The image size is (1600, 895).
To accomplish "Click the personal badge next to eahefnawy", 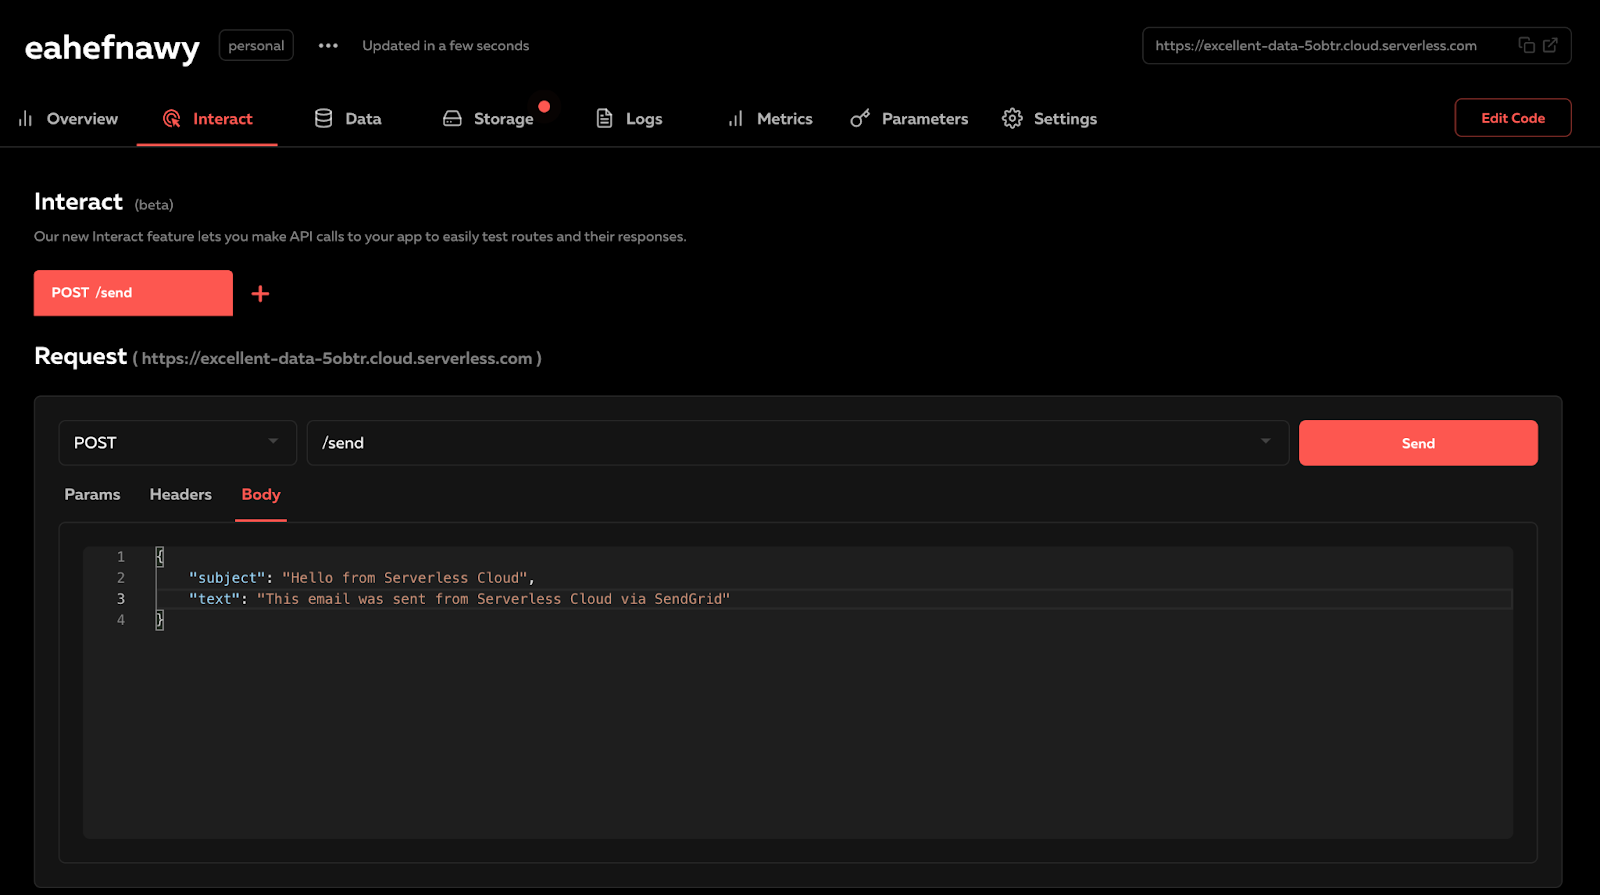I will click(x=256, y=46).
